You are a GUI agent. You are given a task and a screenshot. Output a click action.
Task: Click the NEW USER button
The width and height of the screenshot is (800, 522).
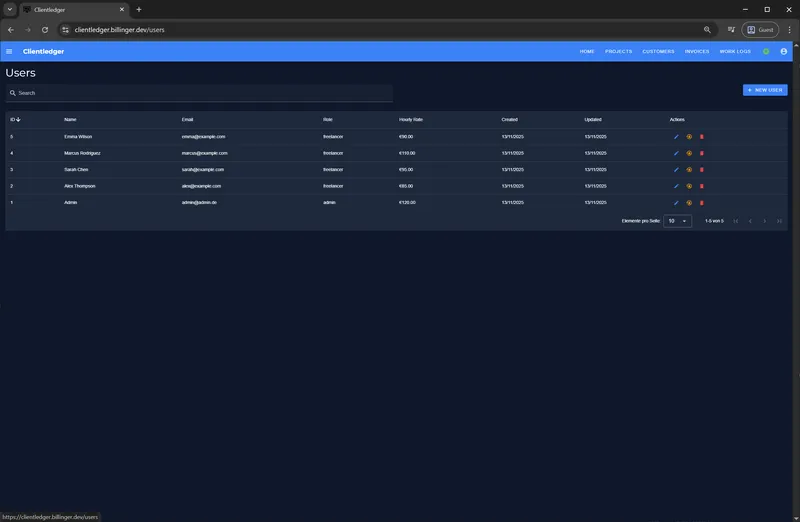[x=765, y=90]
